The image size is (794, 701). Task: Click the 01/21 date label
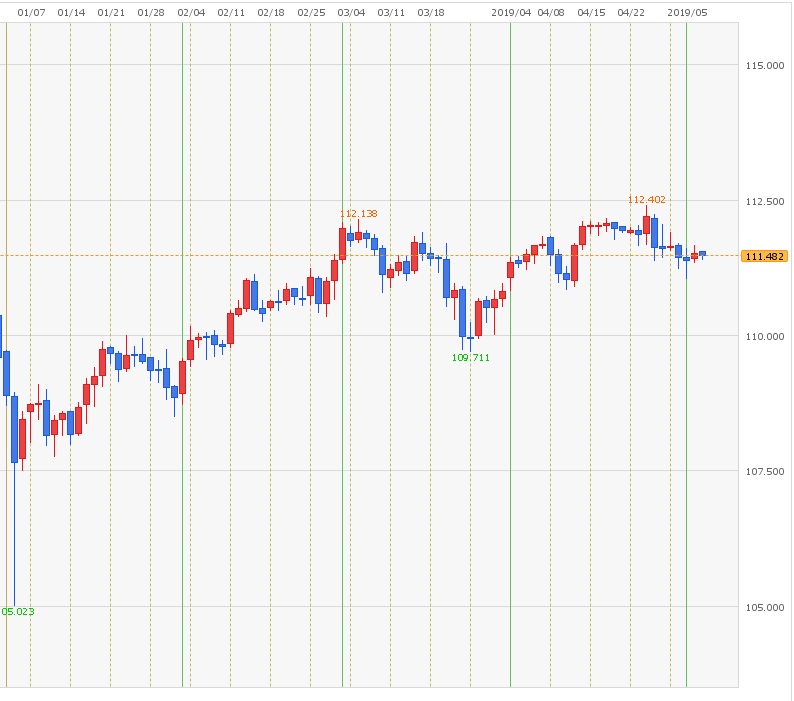111,13
